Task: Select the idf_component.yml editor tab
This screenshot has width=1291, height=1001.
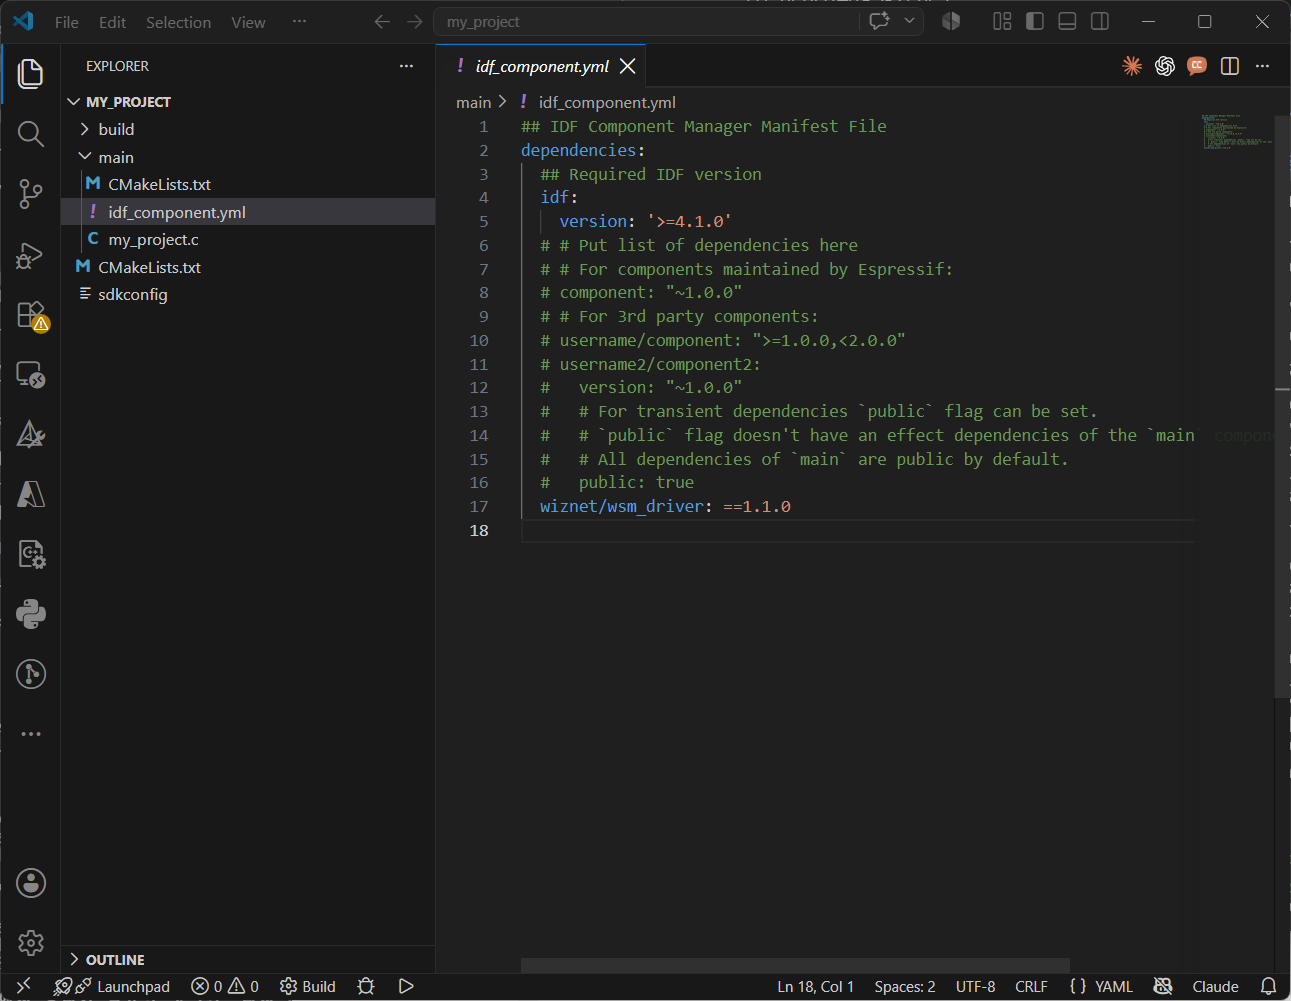Action: [x=542, y=66]
